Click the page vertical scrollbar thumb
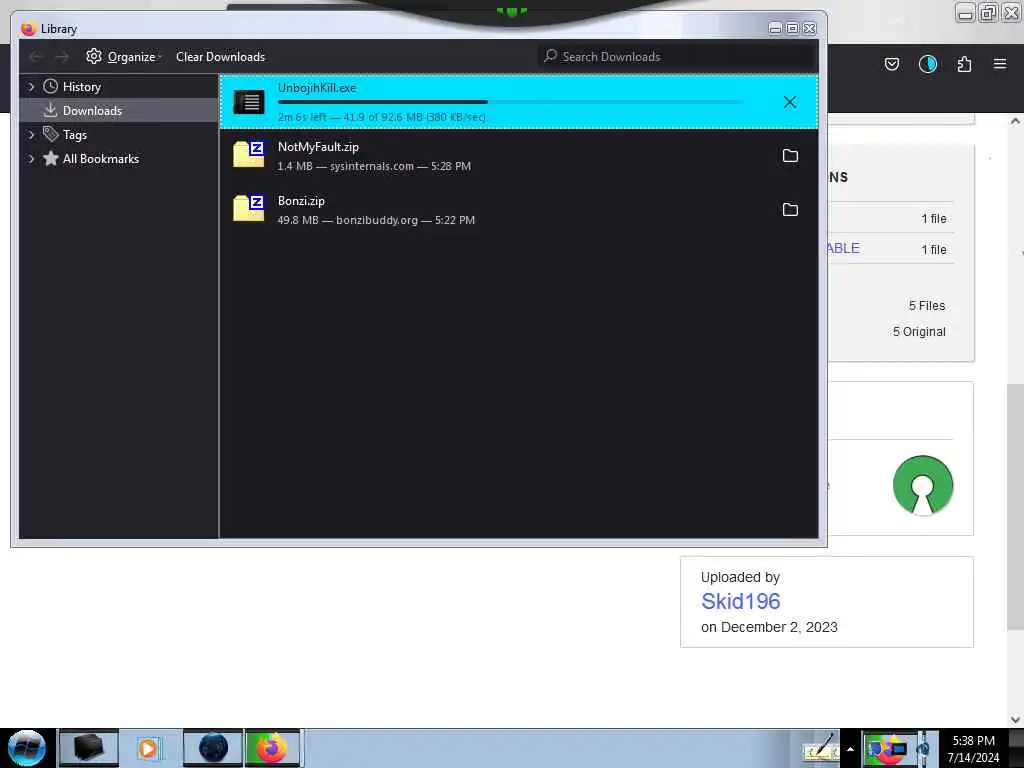This screenshot has width=1024, height=768. point(1015,507)
